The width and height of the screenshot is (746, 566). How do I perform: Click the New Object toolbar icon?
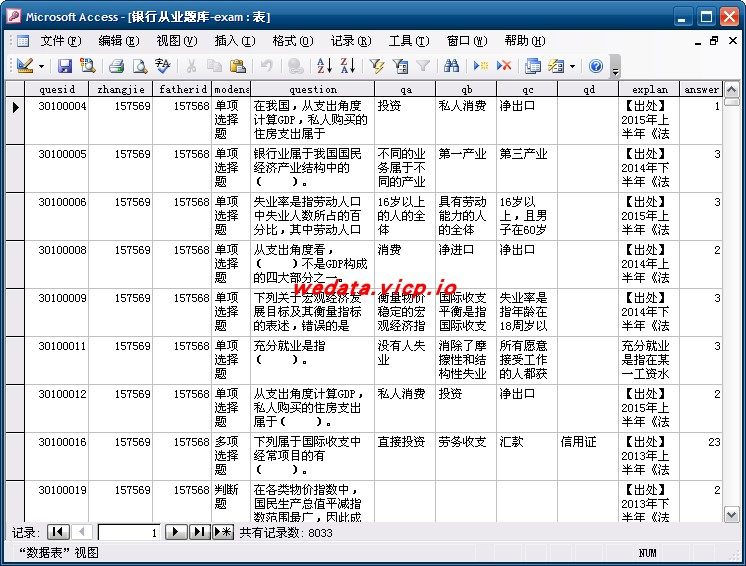click(x=556, y=66)
